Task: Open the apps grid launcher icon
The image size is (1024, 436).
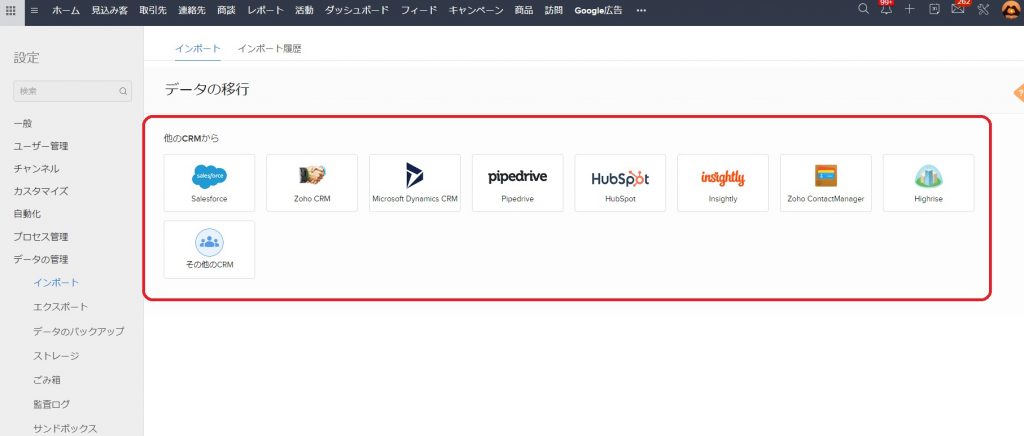Action: point(10,10)
